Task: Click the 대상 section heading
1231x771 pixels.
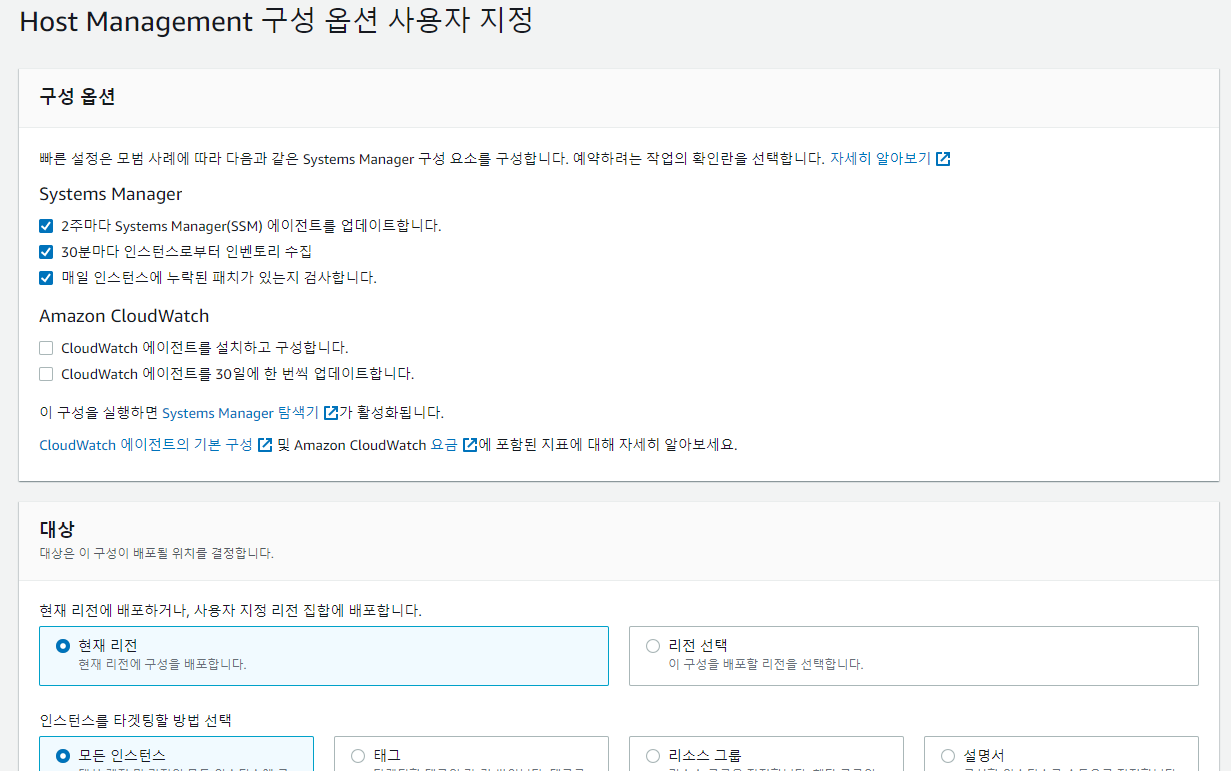Action: pos(57,529)
